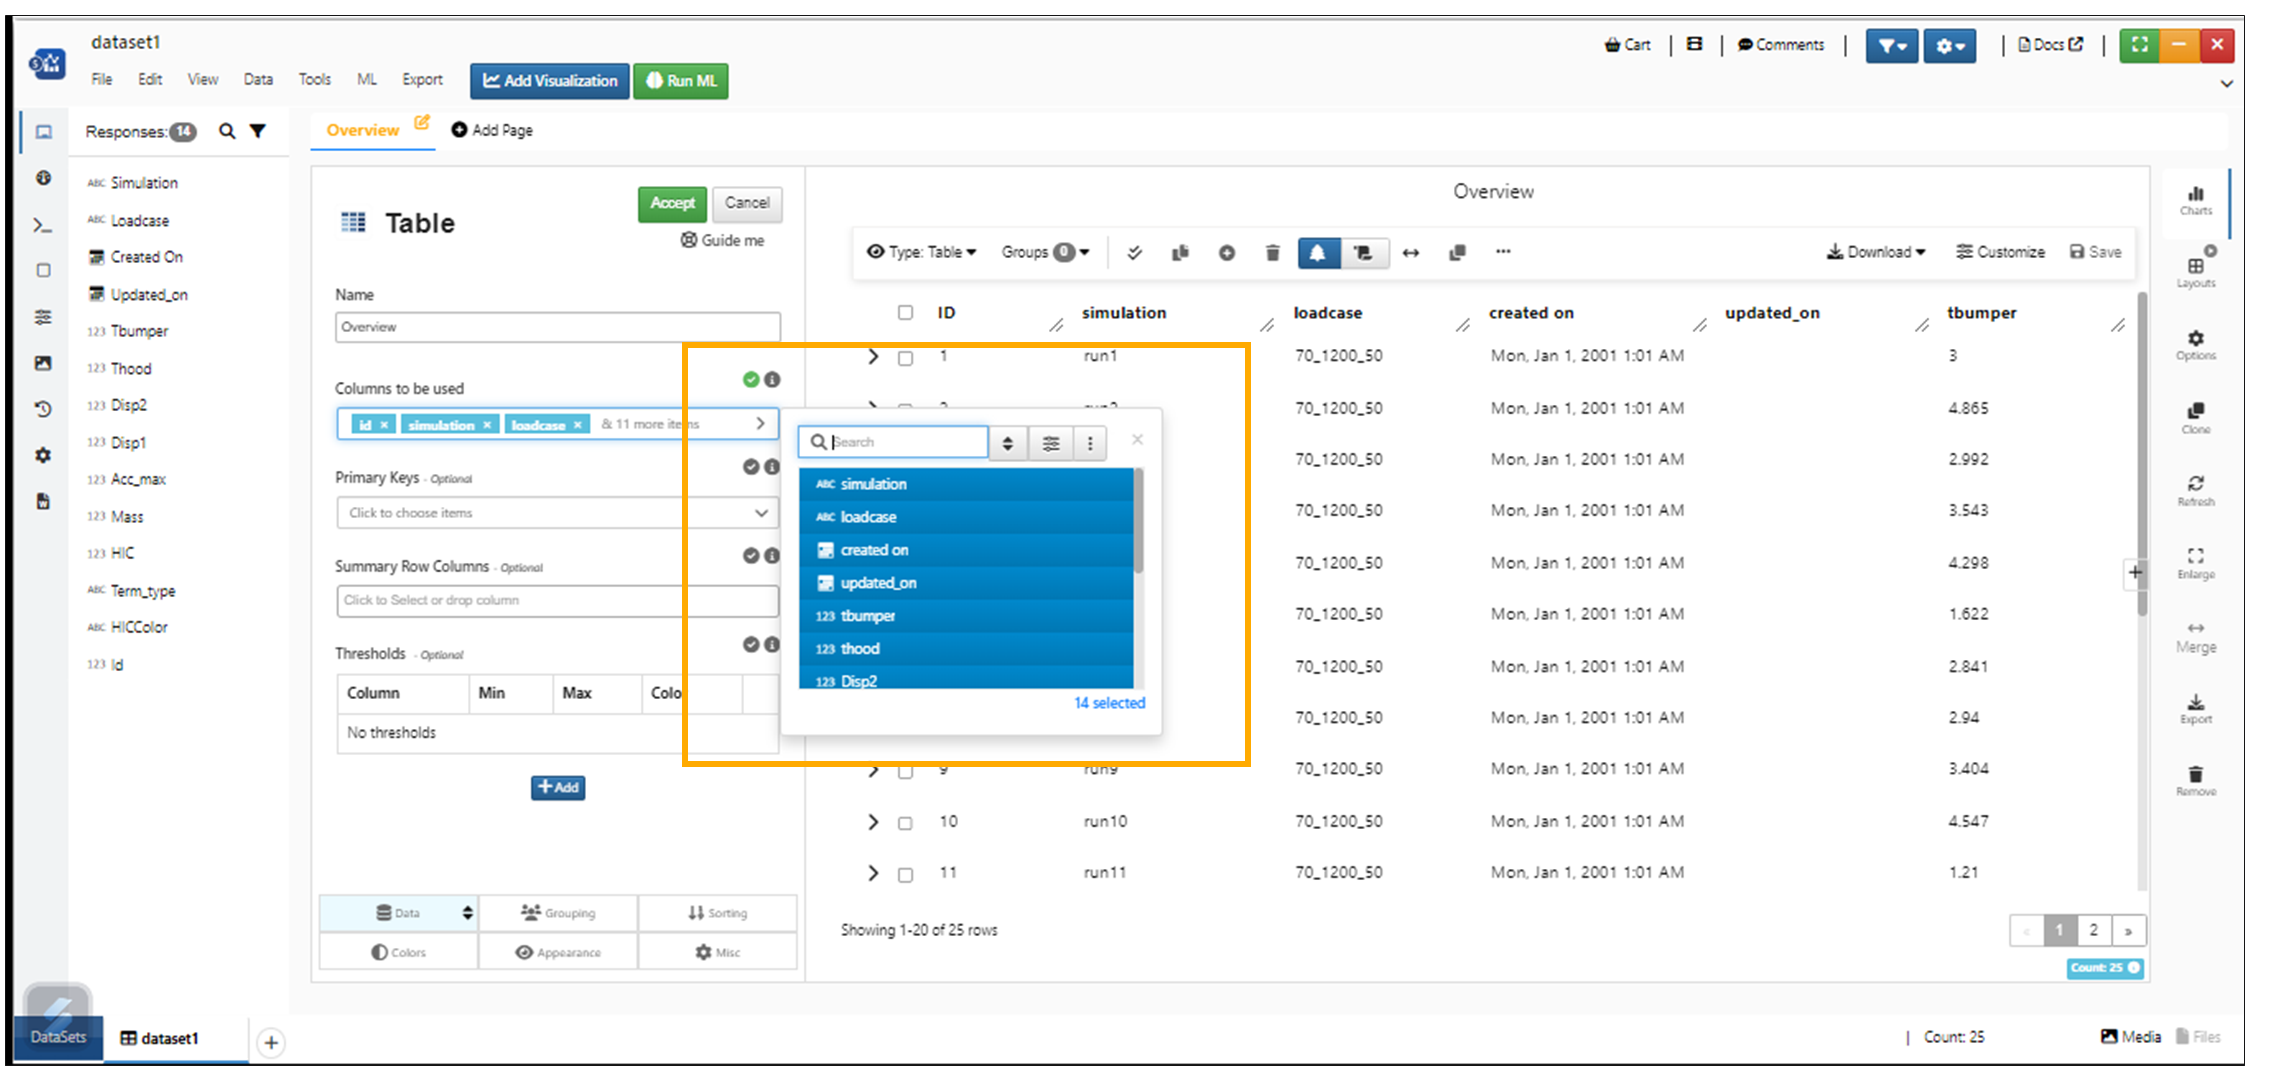Click the Run ML button

681,81
